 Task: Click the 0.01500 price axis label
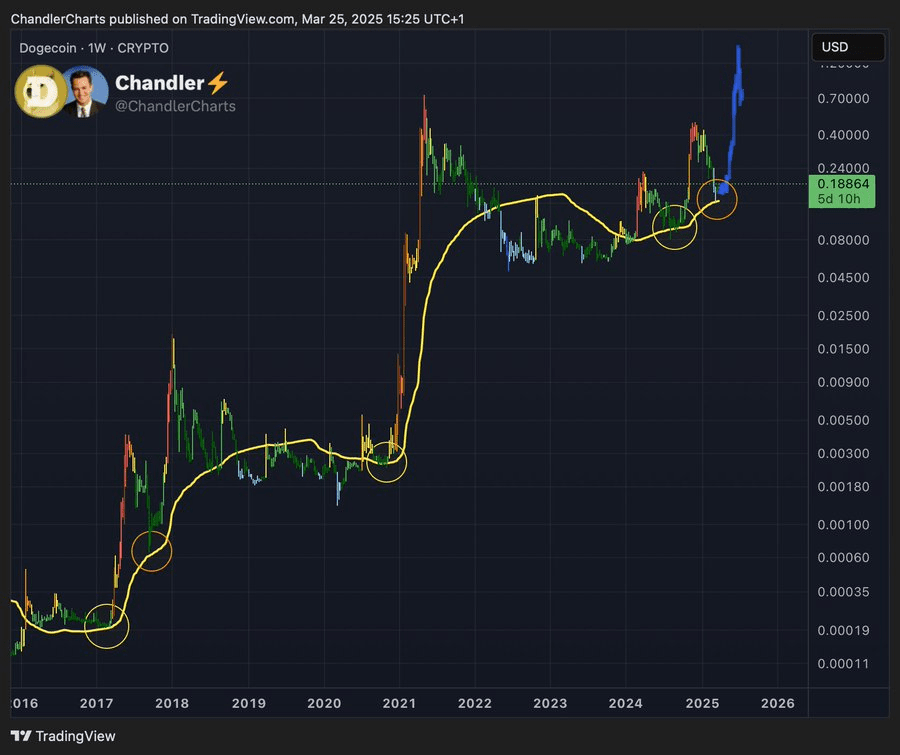coord(843,349)
